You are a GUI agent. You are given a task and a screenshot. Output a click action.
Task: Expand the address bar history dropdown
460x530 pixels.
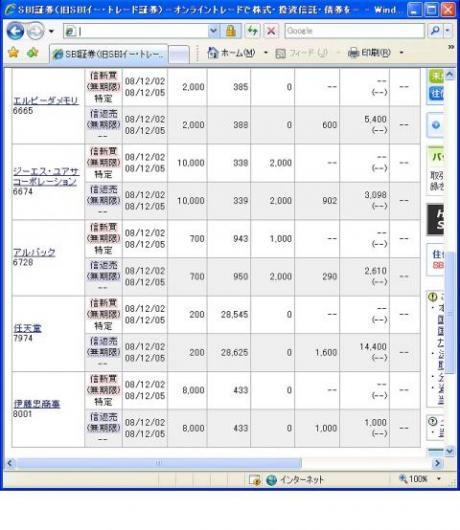tap(213, 31)
